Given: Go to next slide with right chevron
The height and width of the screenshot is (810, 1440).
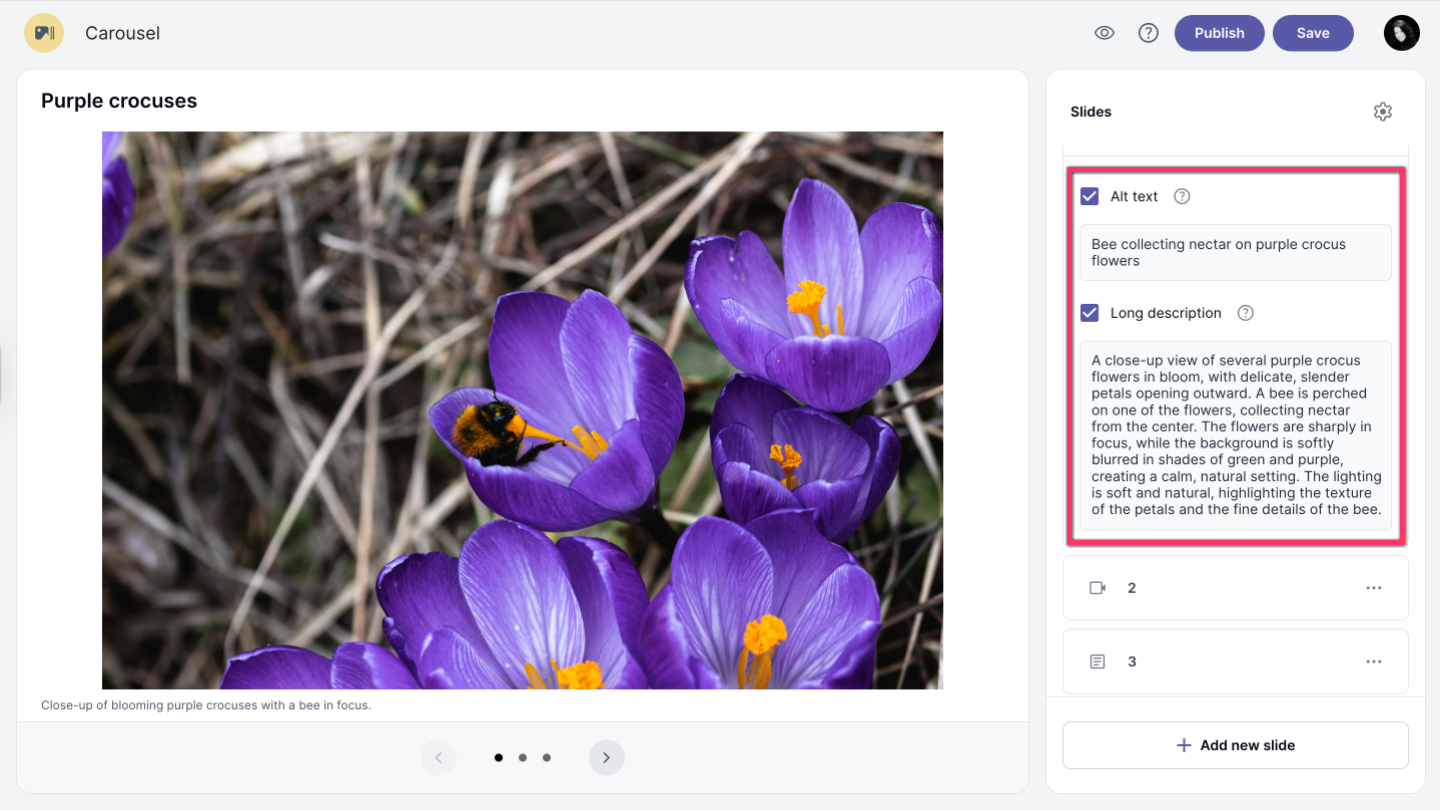Looking at the screenshot, I should click(606, 758).
